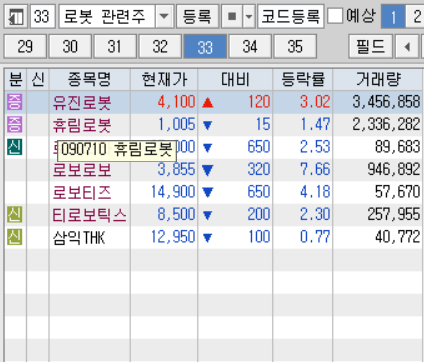Click the down arrow on 삼익THK row
Image resolution: width=424 pixels, height=362 pixels.
tap(207, 238)
